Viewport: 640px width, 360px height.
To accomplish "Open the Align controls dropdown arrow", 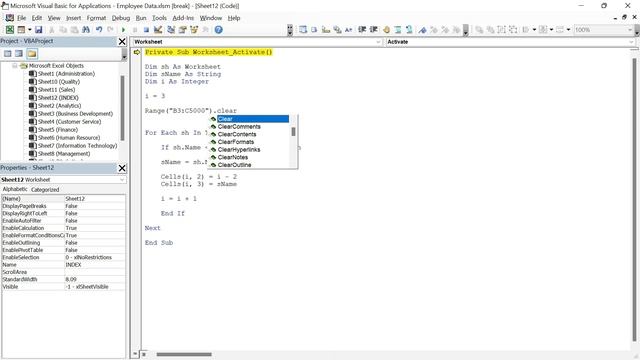I will click(534, 29).
